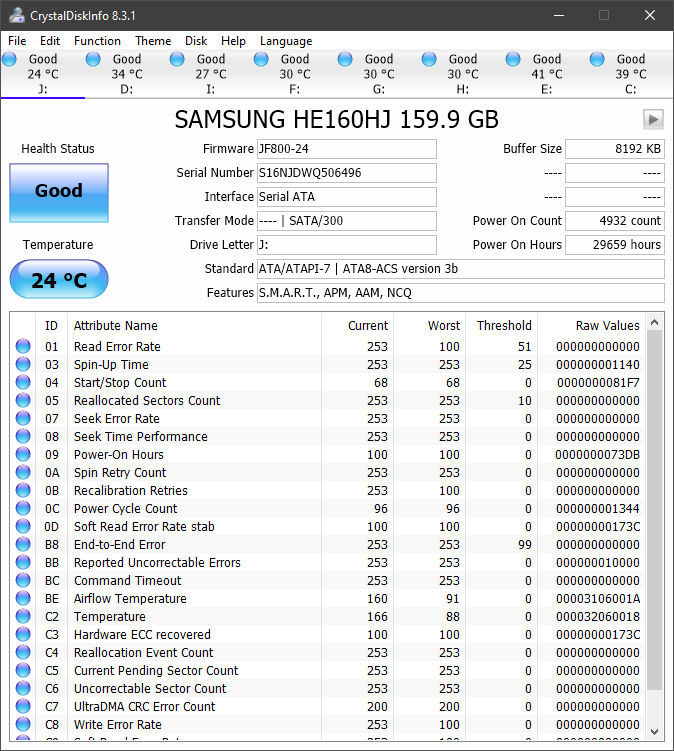The height and width of the screenshot is (751, 674).
Task: Click the Drive Letter field
Action: pyautogui.click(x=347, y=245)
